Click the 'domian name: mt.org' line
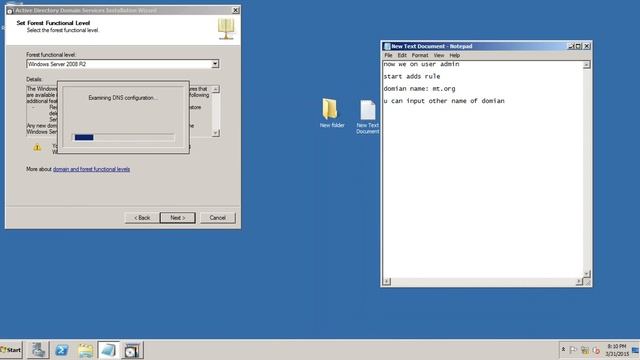 419,89
